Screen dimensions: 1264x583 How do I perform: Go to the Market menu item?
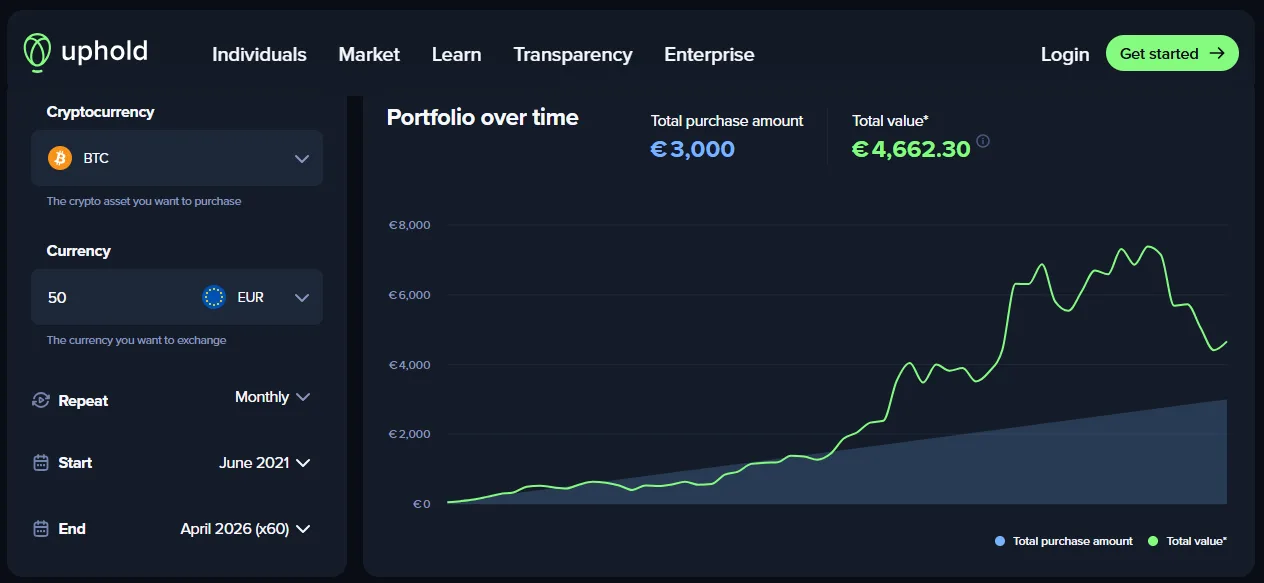pyautogui.click(x=369, y=55)
